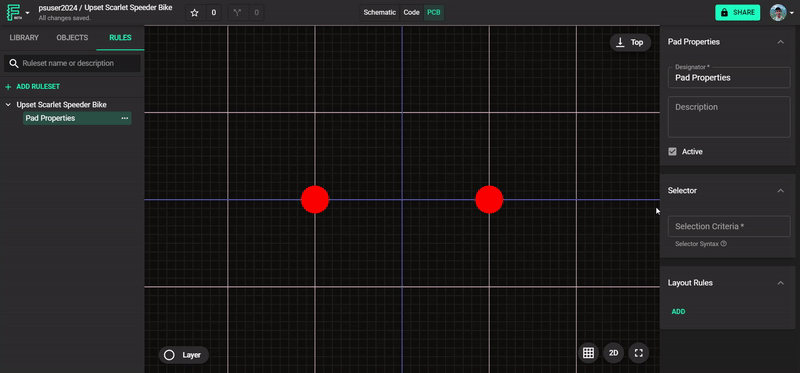Select the right red pad on canvas
The height and width of the screenshot is (373, 800).
click(489, 200)
